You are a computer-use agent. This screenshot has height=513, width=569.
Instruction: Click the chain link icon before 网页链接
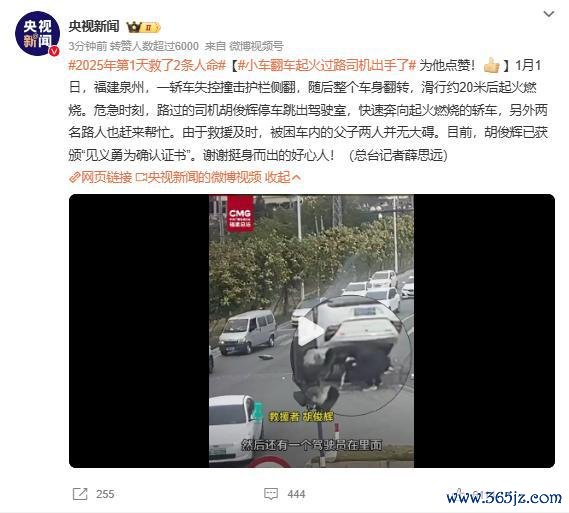74,177
